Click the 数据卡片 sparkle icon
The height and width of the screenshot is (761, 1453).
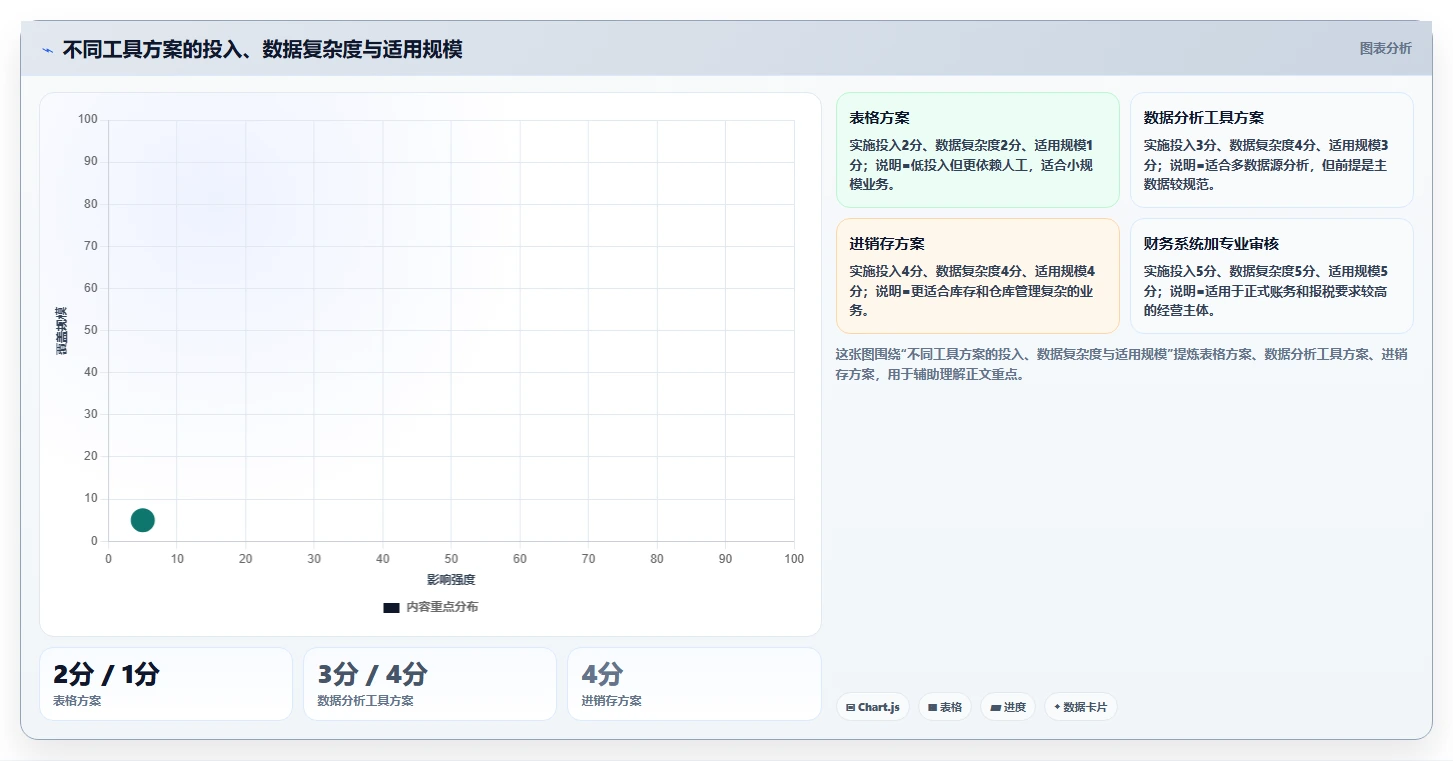click(x=1057, y=707)
